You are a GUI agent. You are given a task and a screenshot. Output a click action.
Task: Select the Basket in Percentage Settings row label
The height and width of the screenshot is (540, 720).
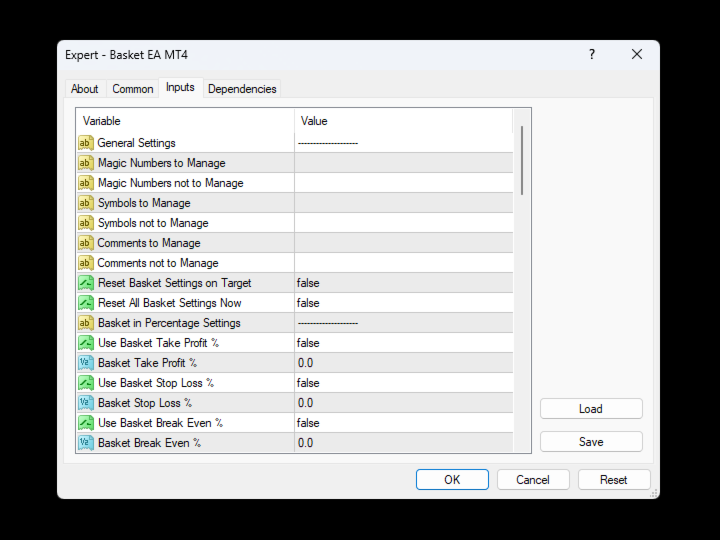pos(169,323)
